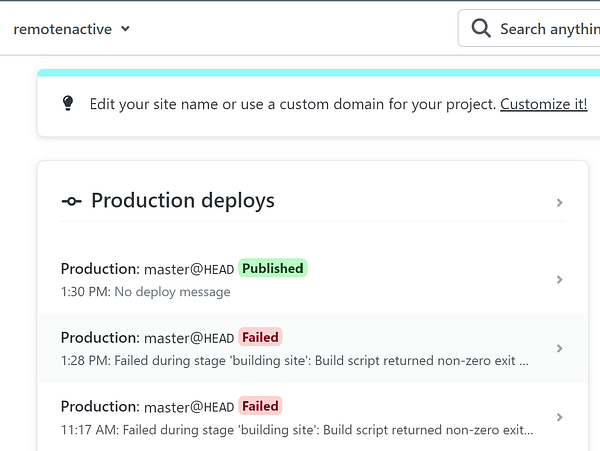The width and height of the screenshot is (600, 451).
Task: Expand Production deploys using header chevron
Action: 559,203
